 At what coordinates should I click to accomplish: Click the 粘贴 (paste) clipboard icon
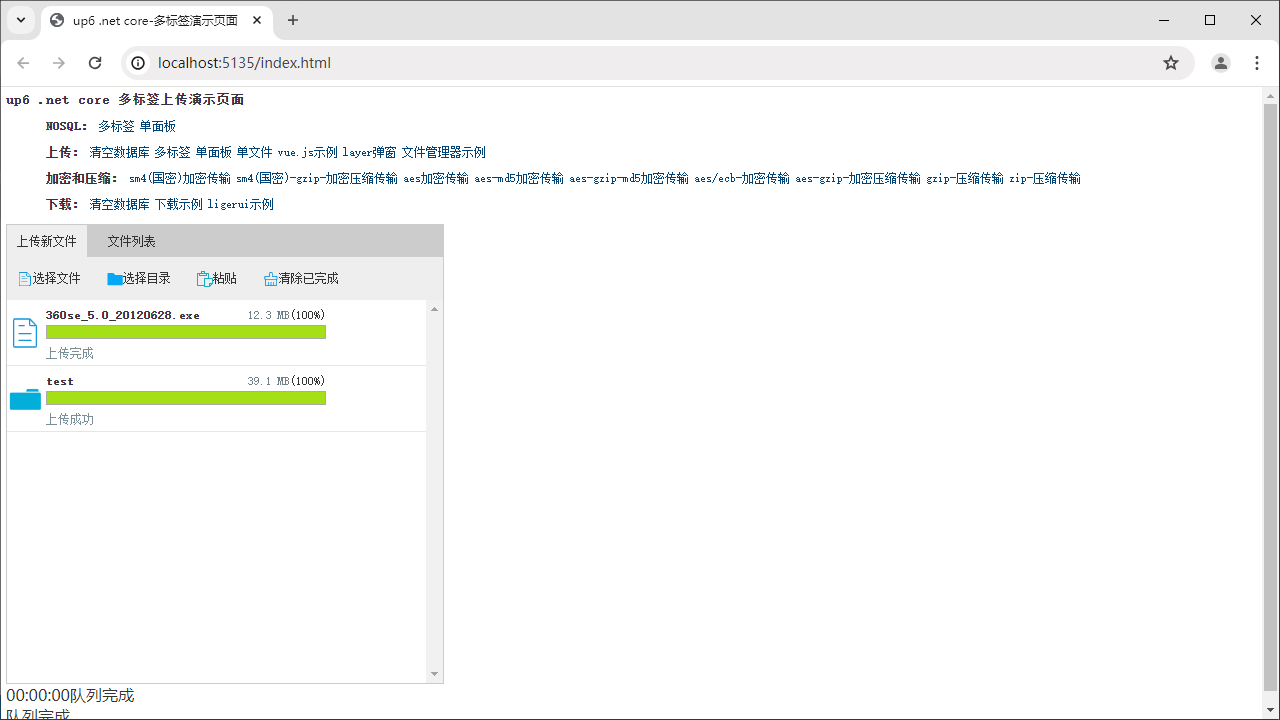[x=204, y=279]
